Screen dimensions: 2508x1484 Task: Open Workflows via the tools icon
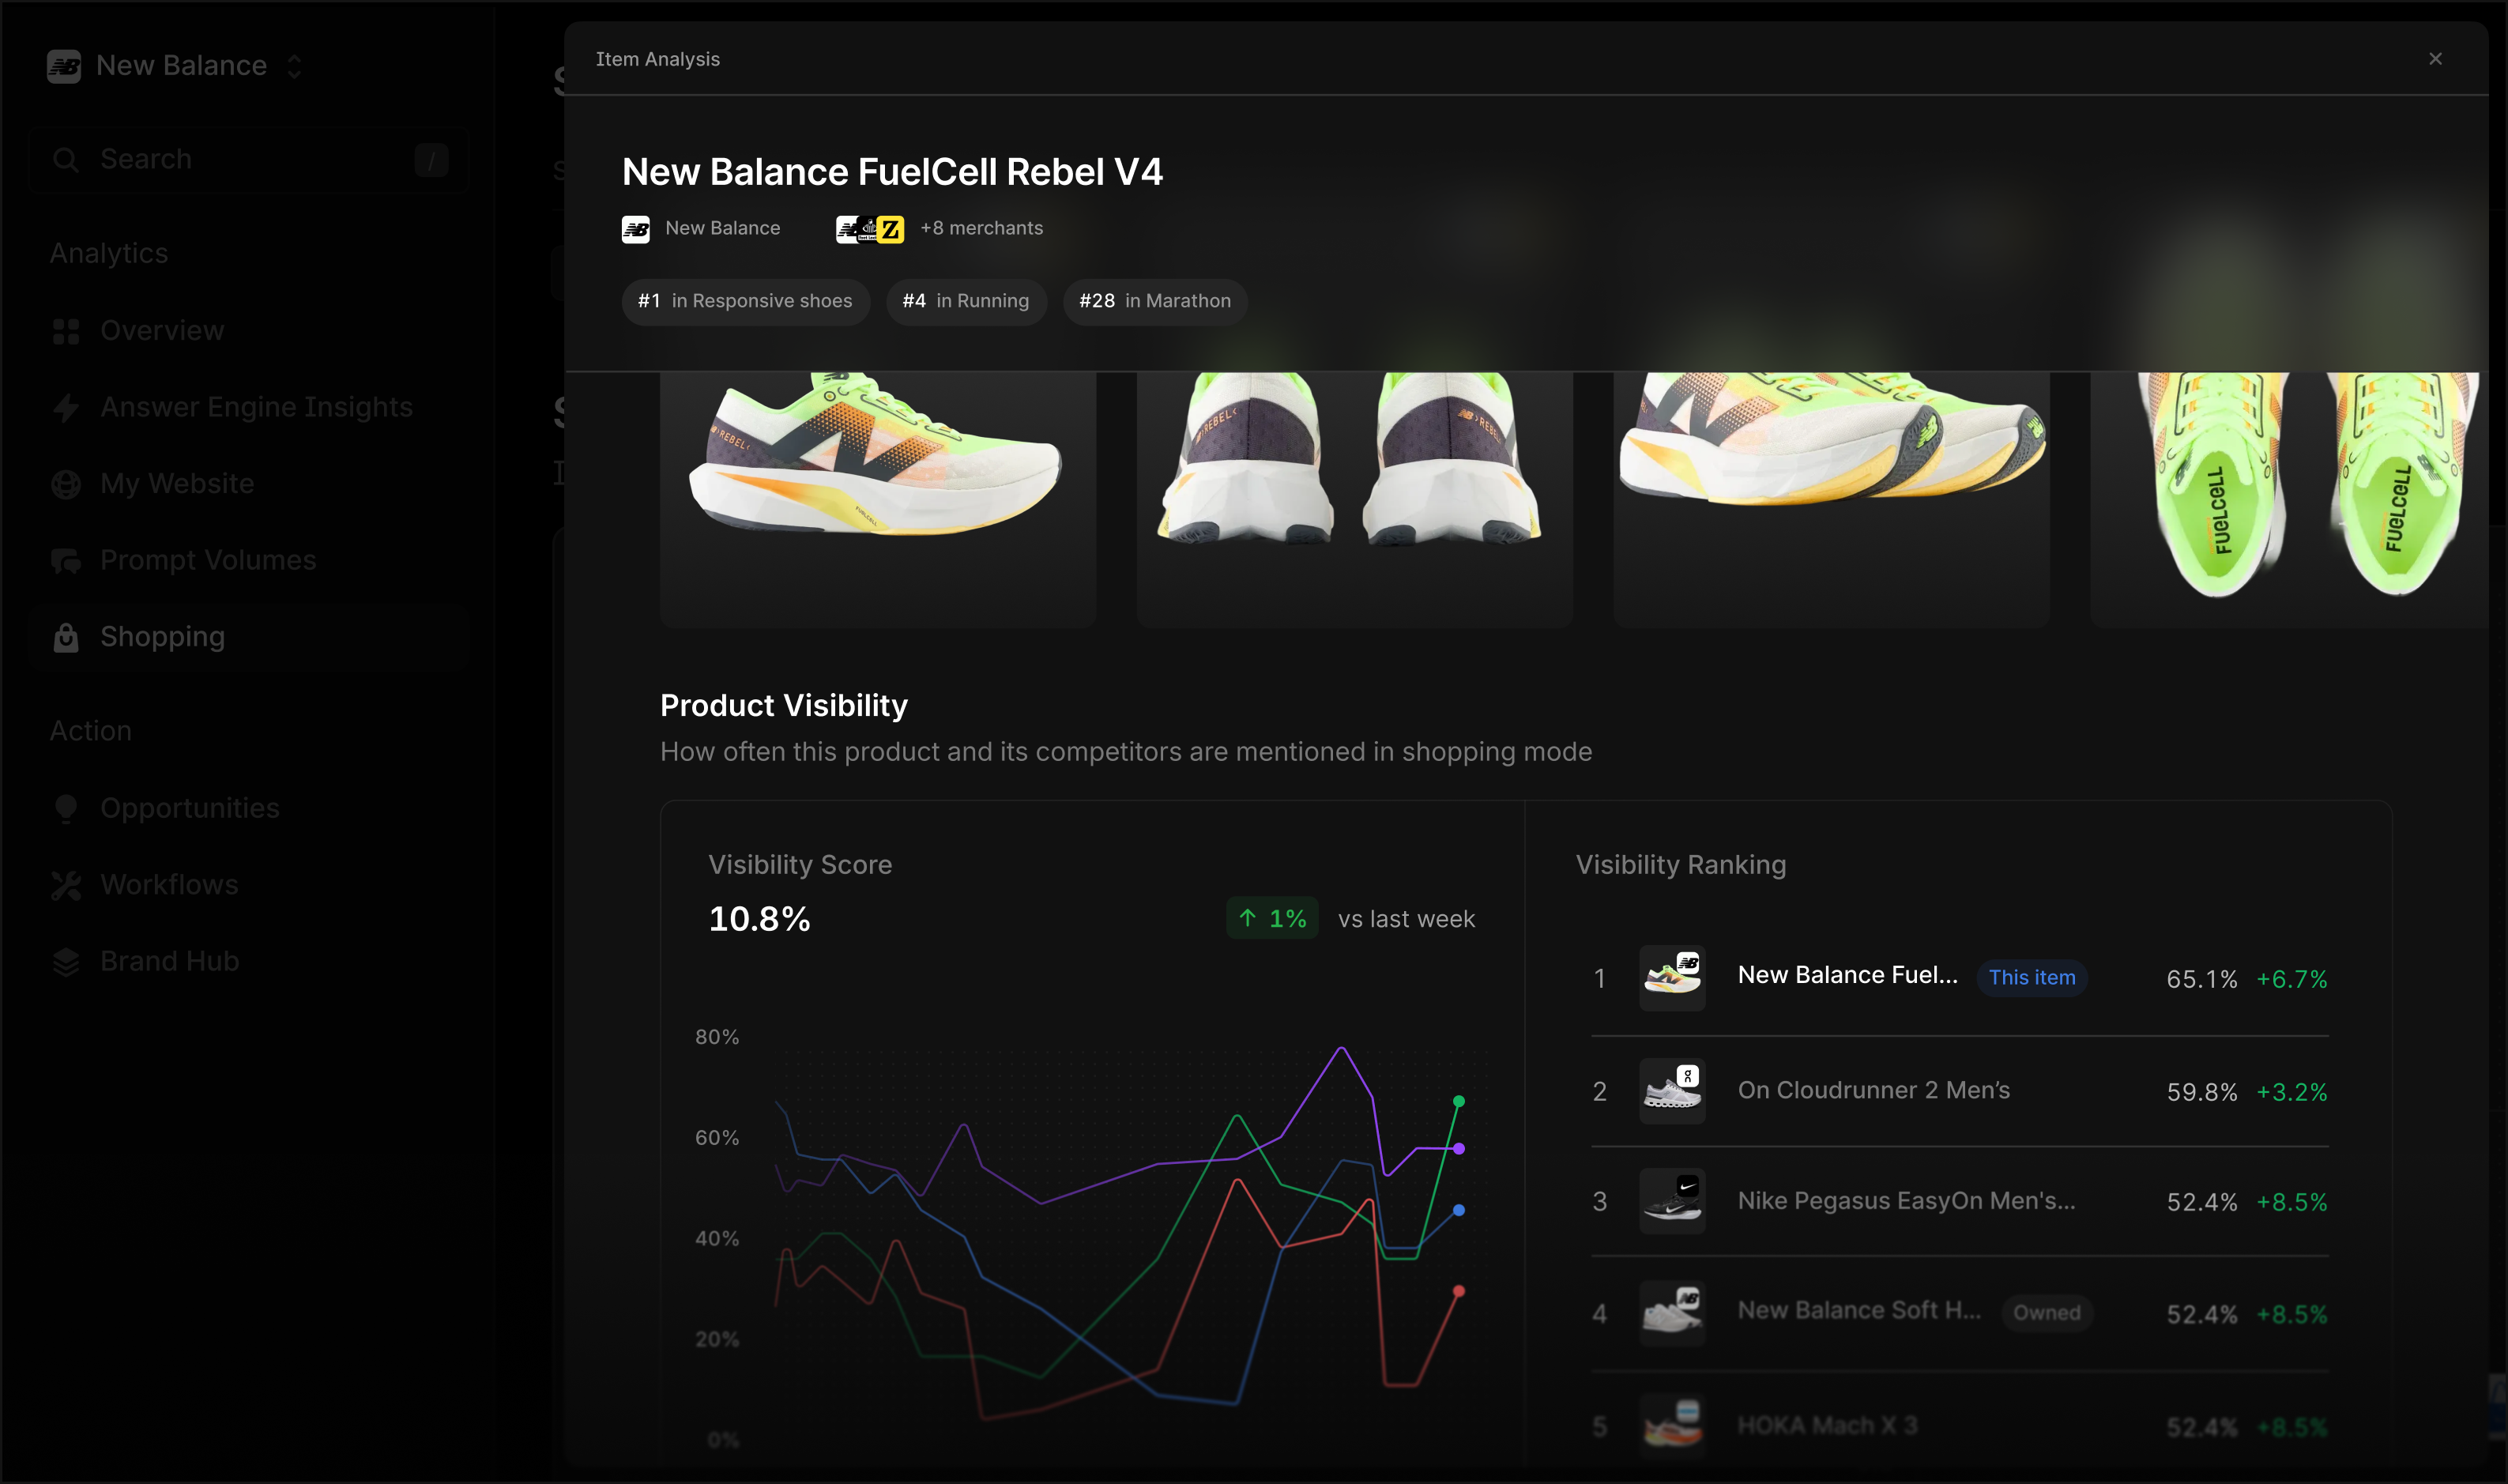tap(66, 884)
